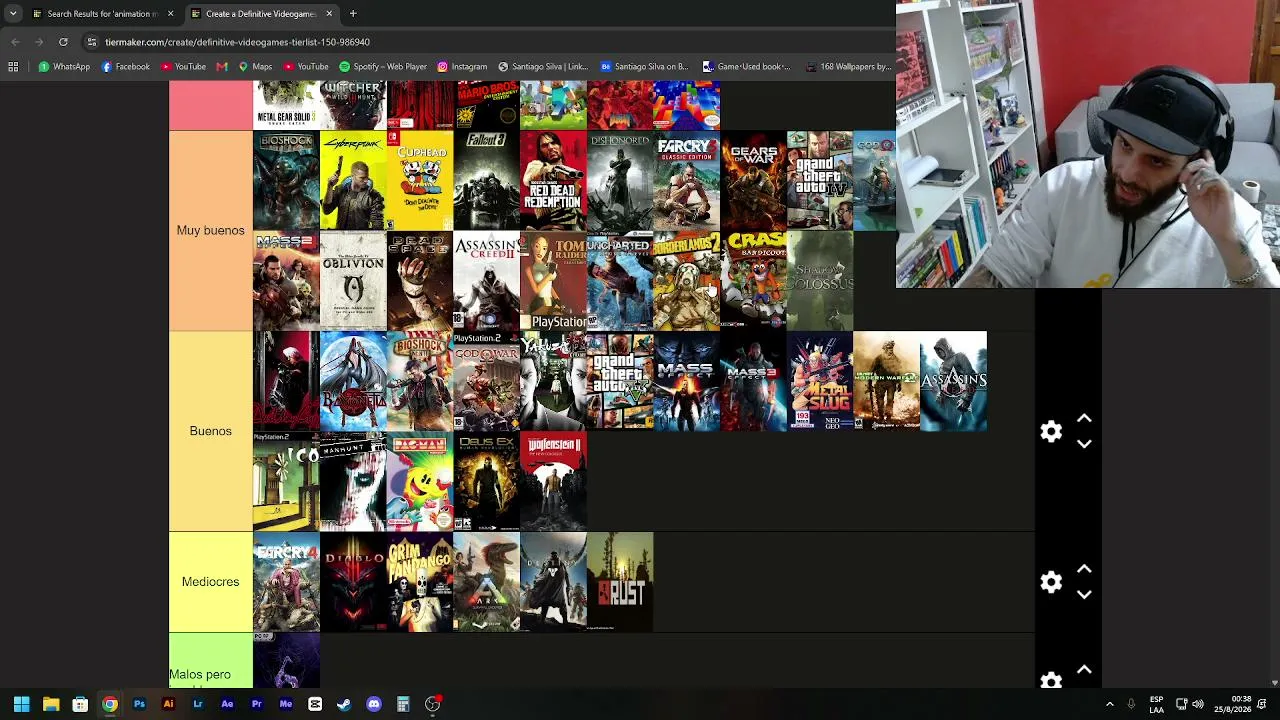Image resolution: width=1280 pixels, height=720 pixels.
Task: Select the Cyberpunk game cover
Action: pyautogui.click(x=353, y=181)
